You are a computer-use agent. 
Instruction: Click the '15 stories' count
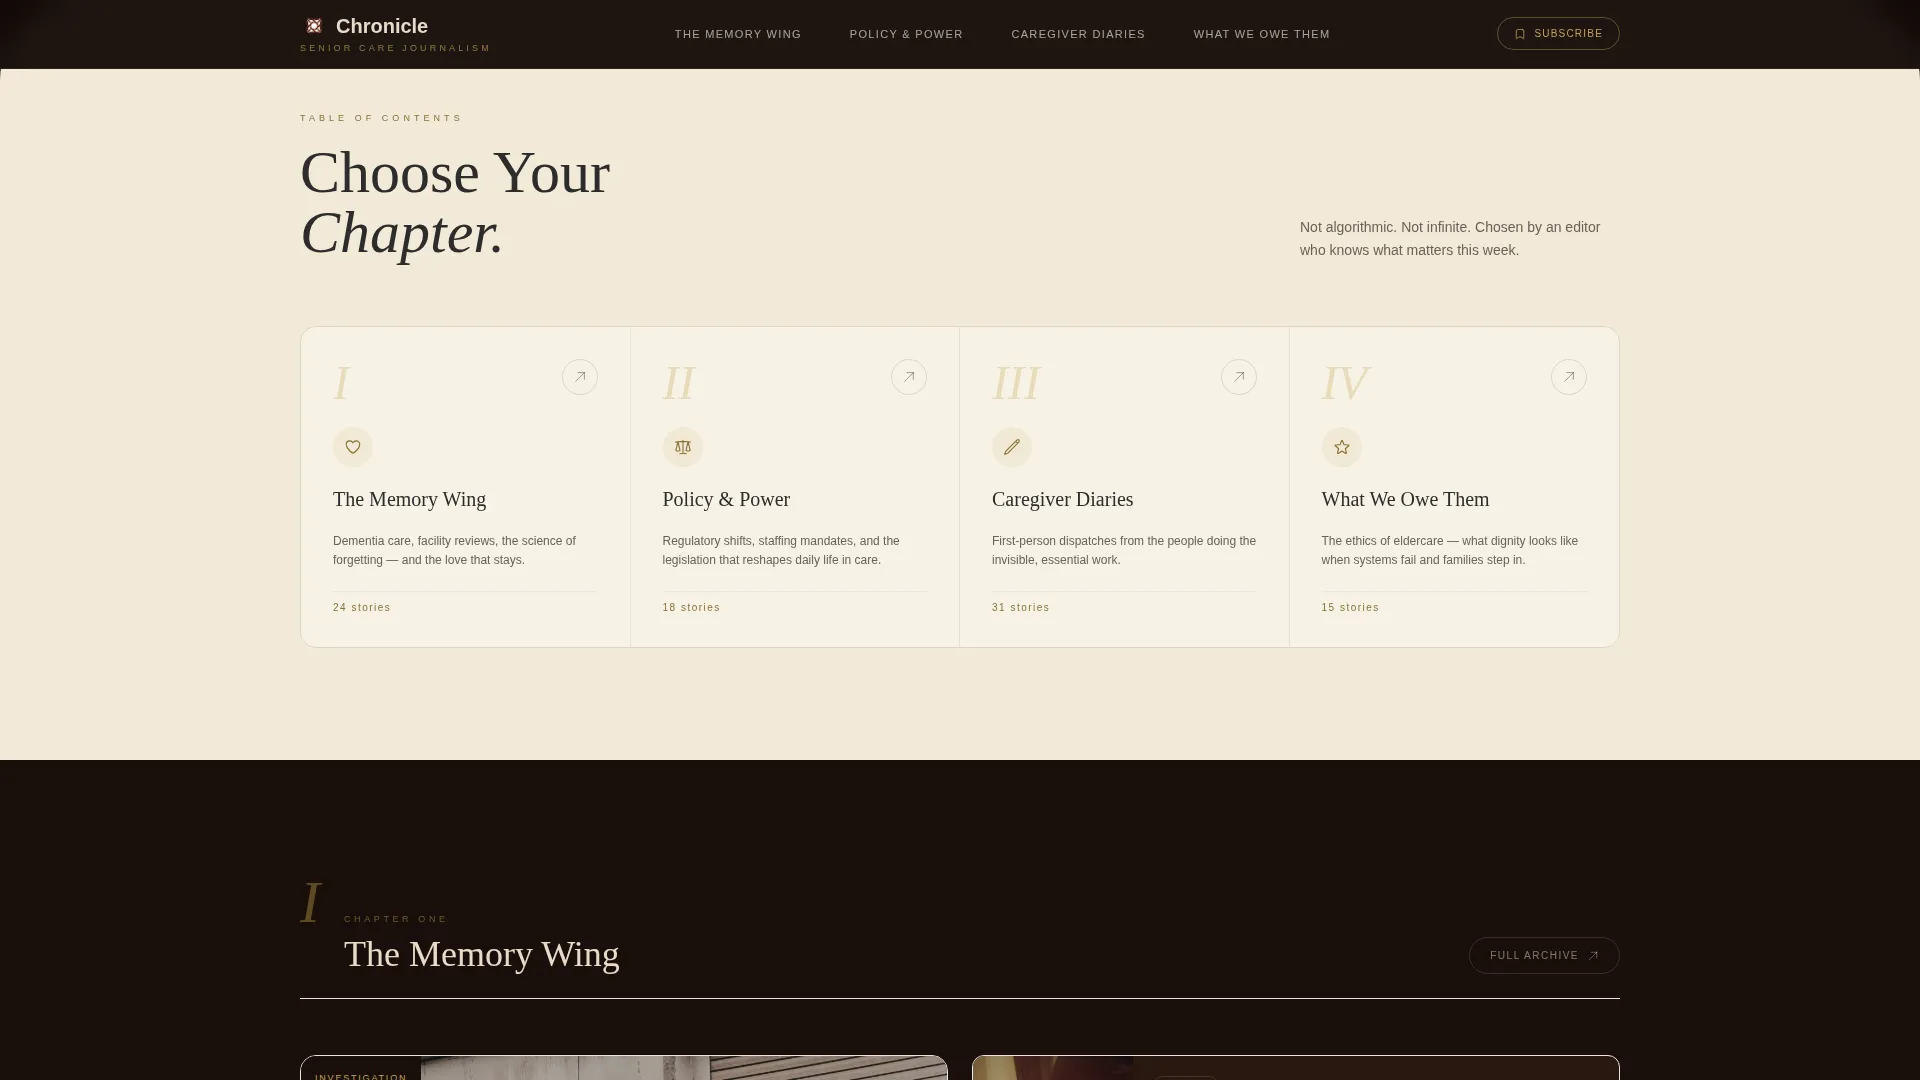tap(1350, 607)
